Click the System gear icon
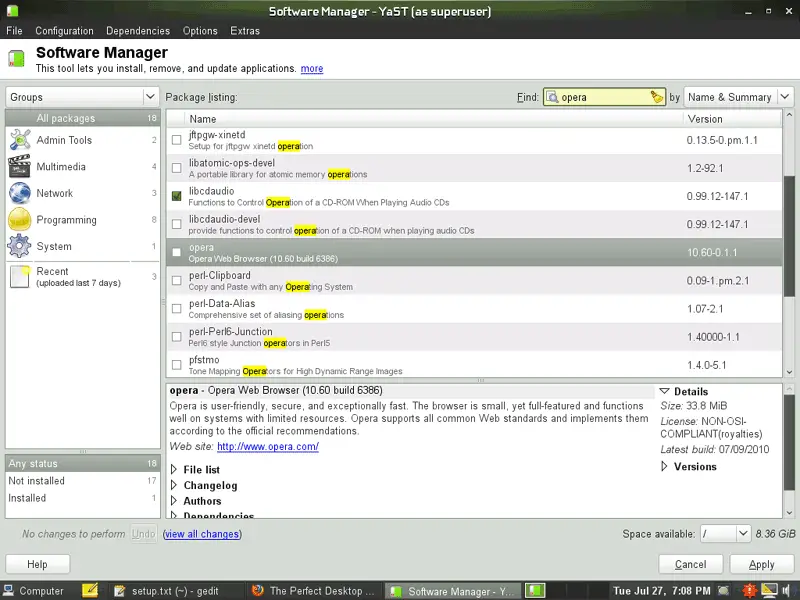The image size is (800, 600). click(20, 246)
